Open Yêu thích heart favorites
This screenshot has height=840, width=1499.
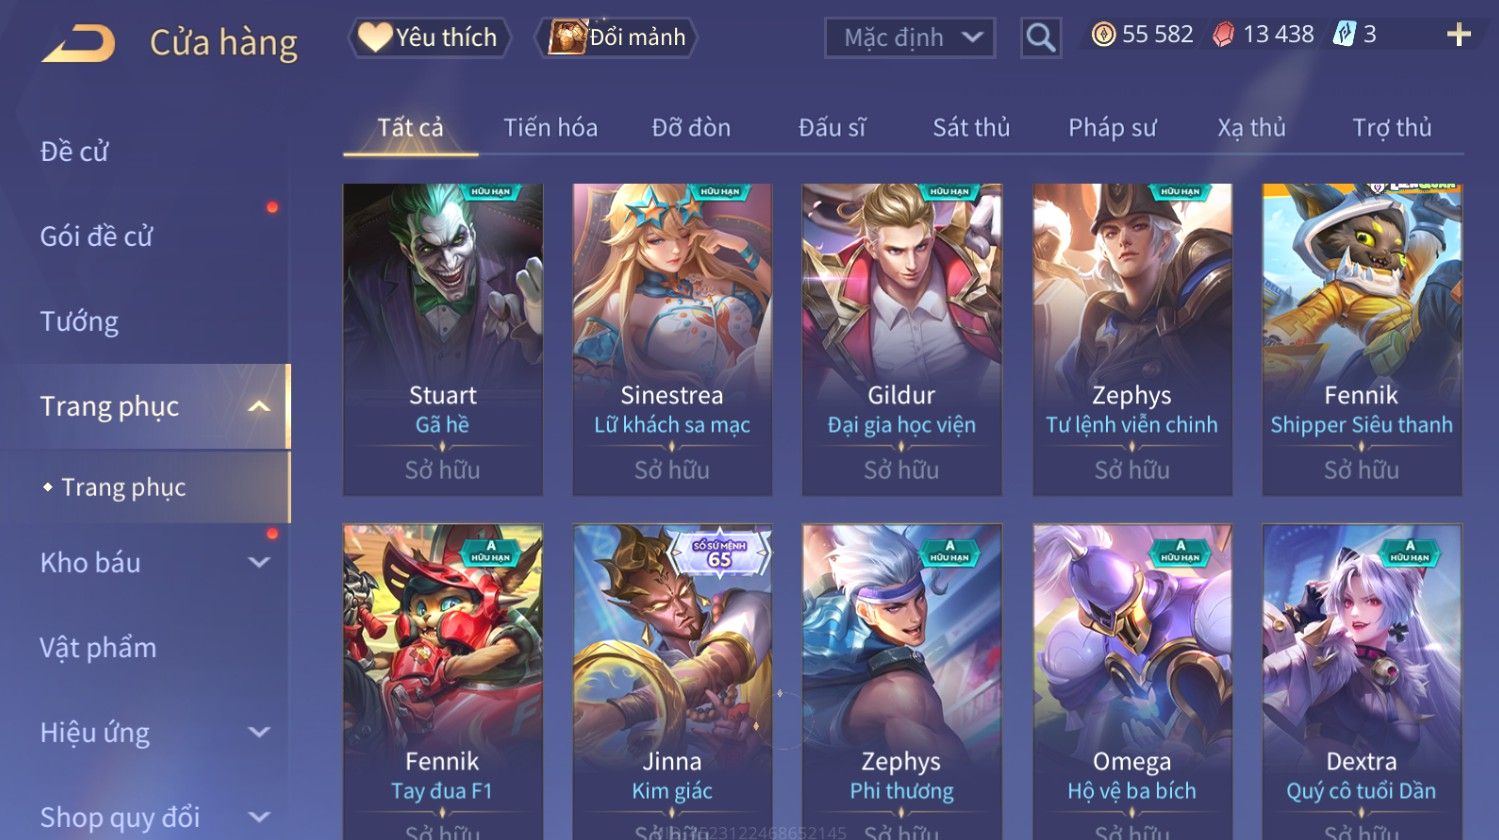pyautogui.click(x=429, y=37)
